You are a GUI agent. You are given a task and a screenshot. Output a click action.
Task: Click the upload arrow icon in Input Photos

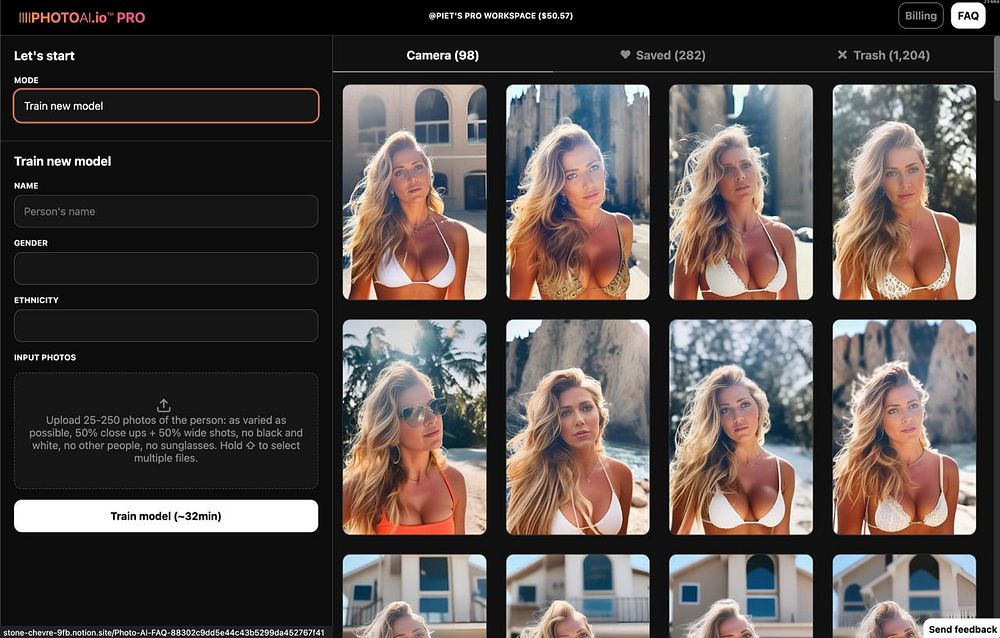point(163,405)
